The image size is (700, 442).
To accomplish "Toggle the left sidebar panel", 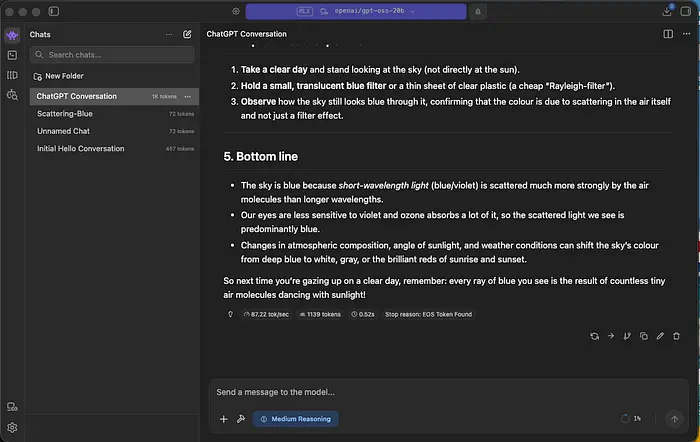I will click(52, 11).
